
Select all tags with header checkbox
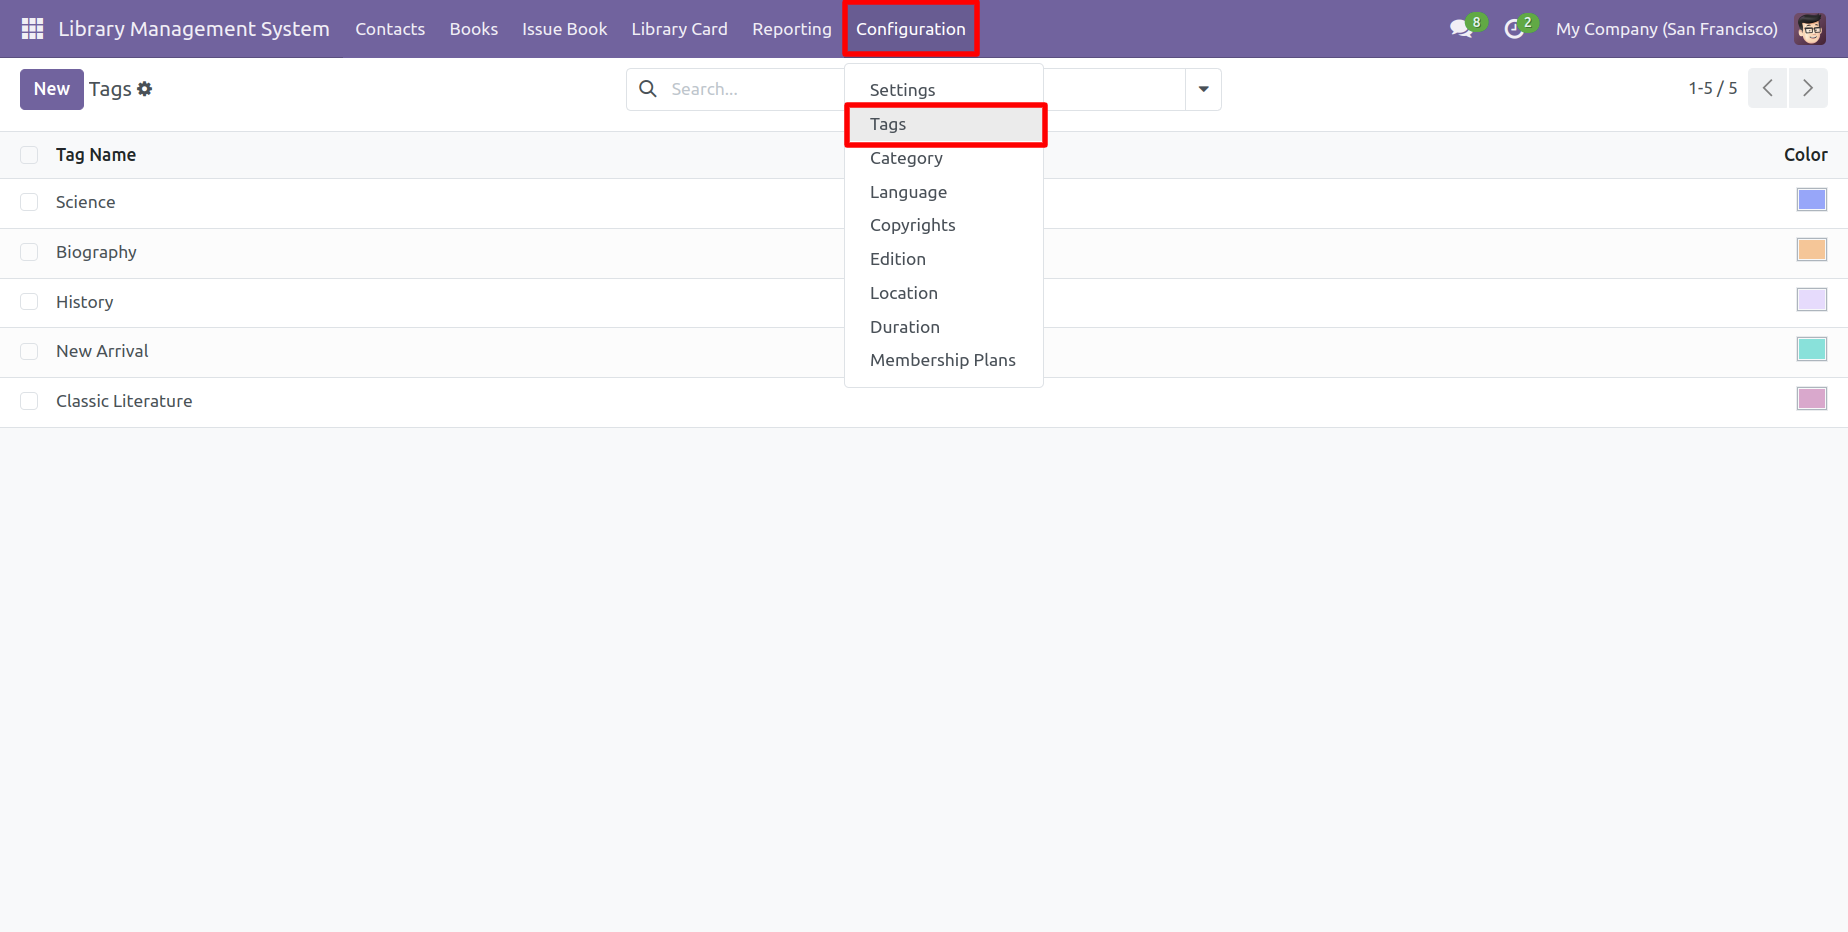(x=29, y=155)
